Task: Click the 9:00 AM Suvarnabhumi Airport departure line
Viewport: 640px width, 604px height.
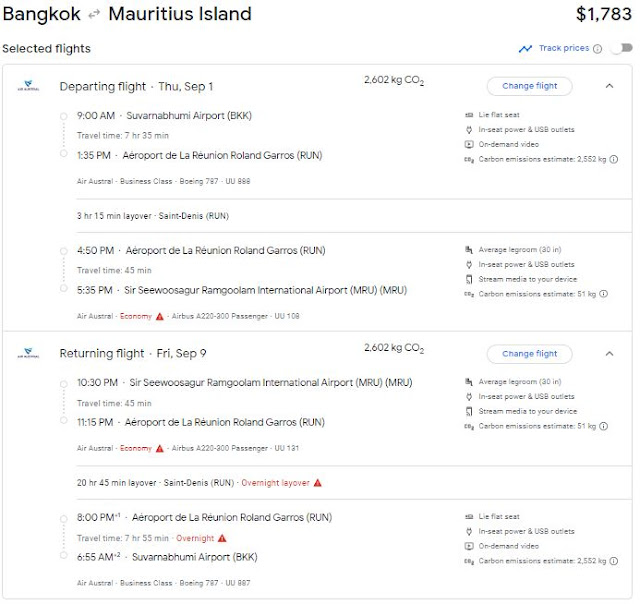Action: coord(164,116)
